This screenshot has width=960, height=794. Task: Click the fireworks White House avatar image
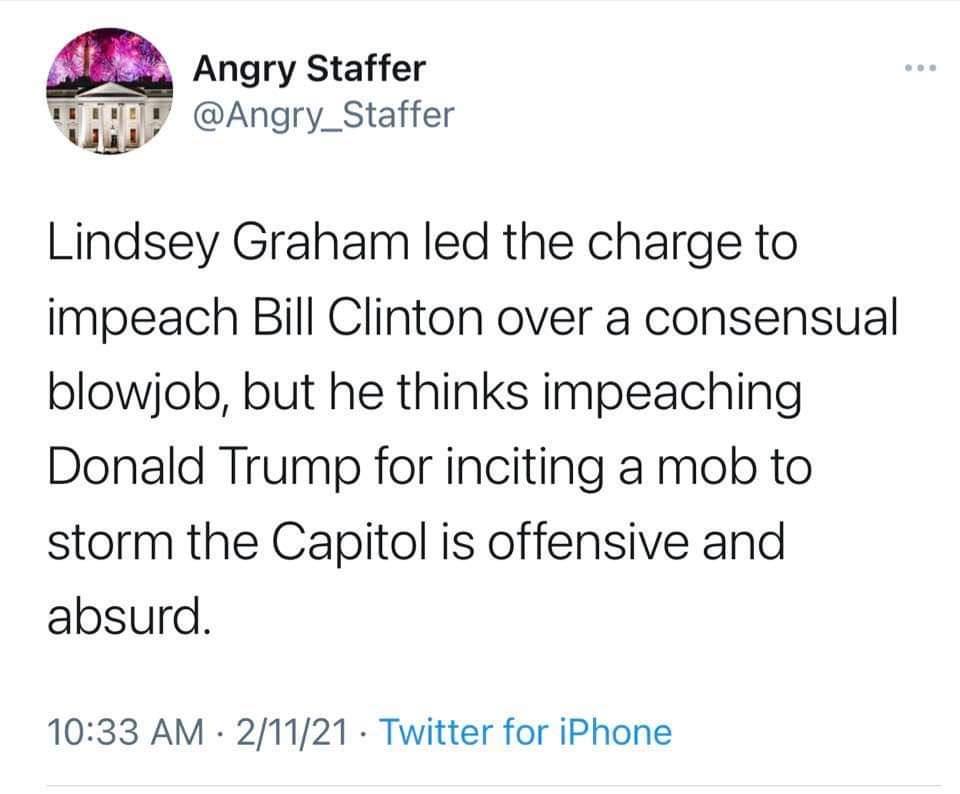pos(109,93)
